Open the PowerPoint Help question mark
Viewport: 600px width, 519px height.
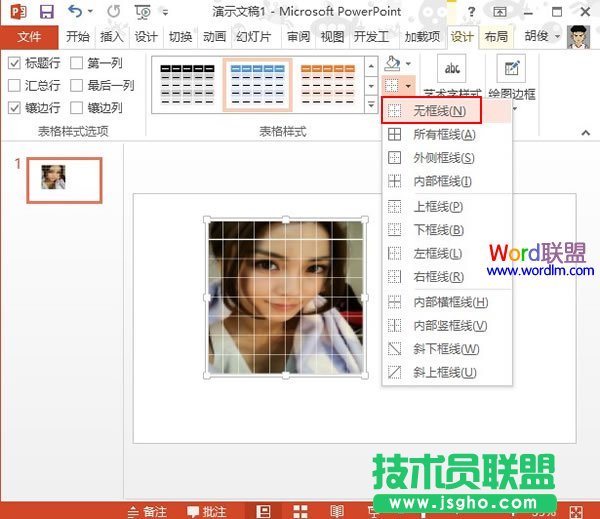pyautogui.click(x=471, y=12)
